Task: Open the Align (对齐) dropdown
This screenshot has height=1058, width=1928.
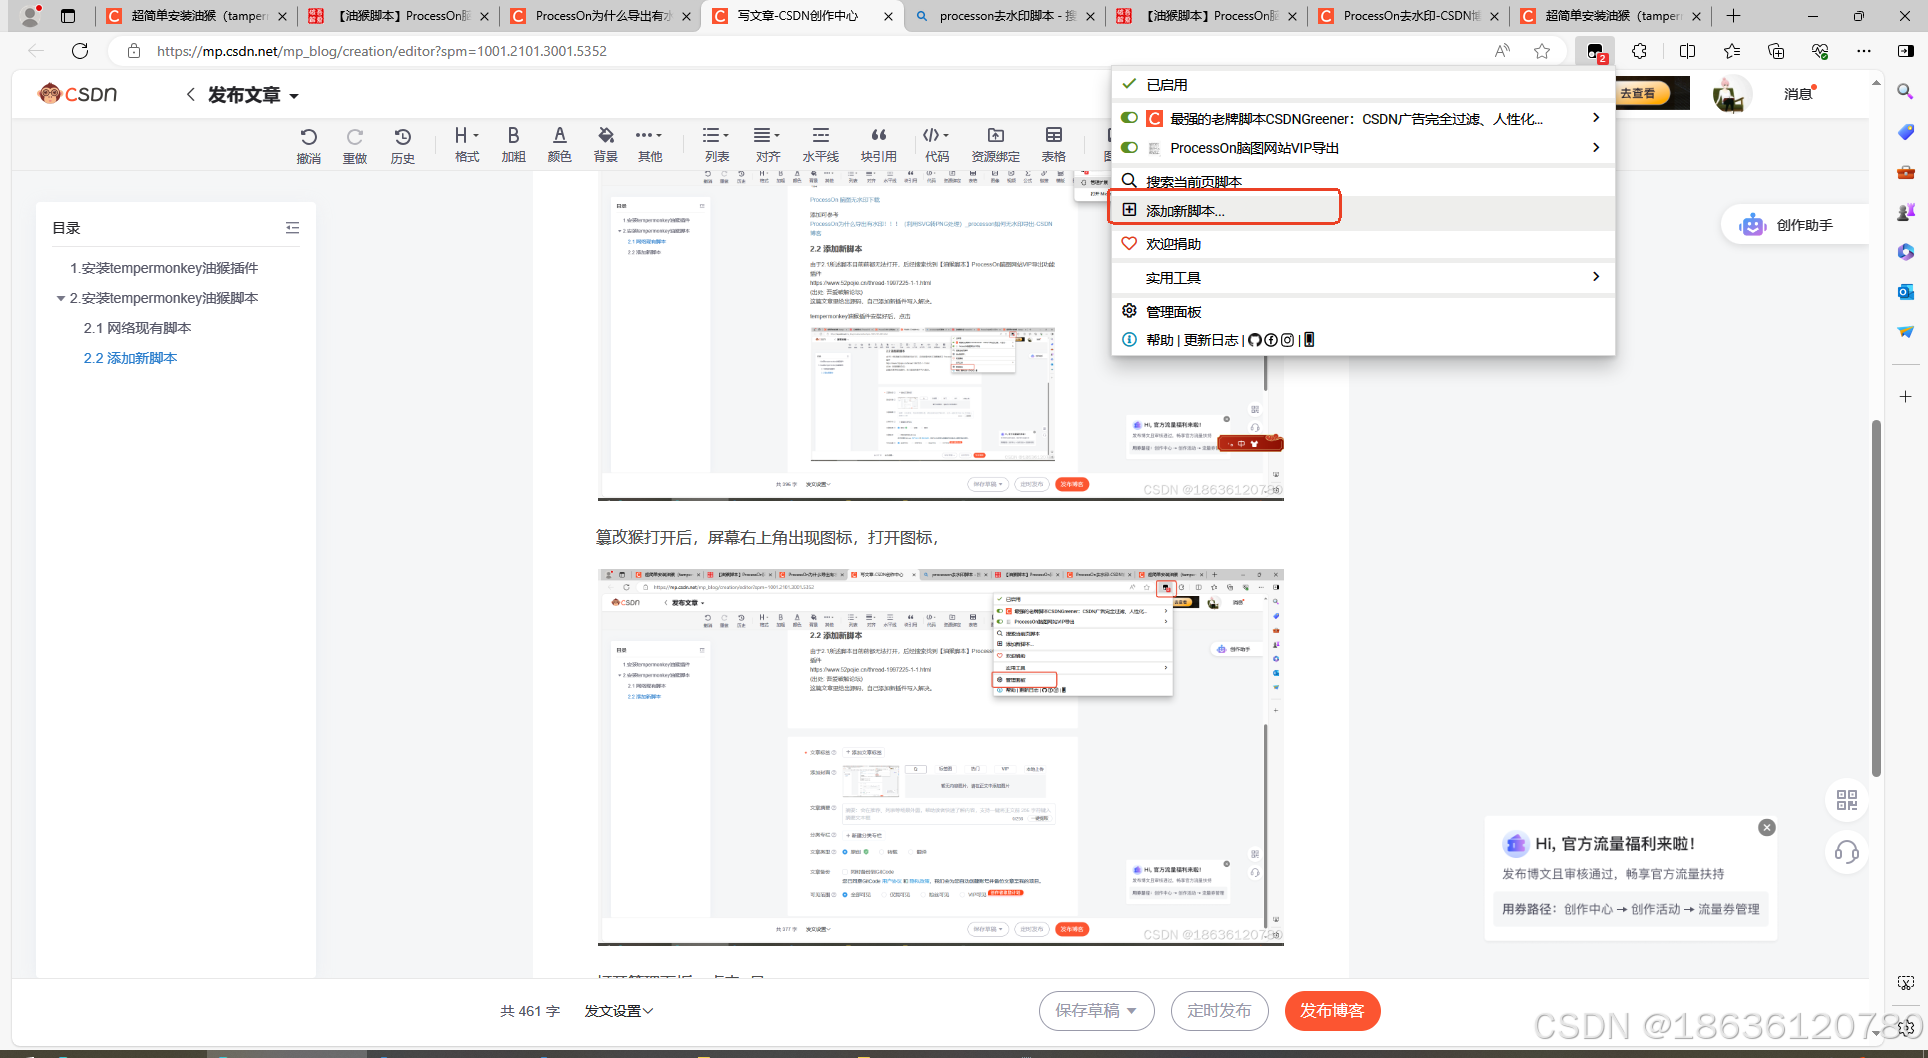Action: (767, 144)
